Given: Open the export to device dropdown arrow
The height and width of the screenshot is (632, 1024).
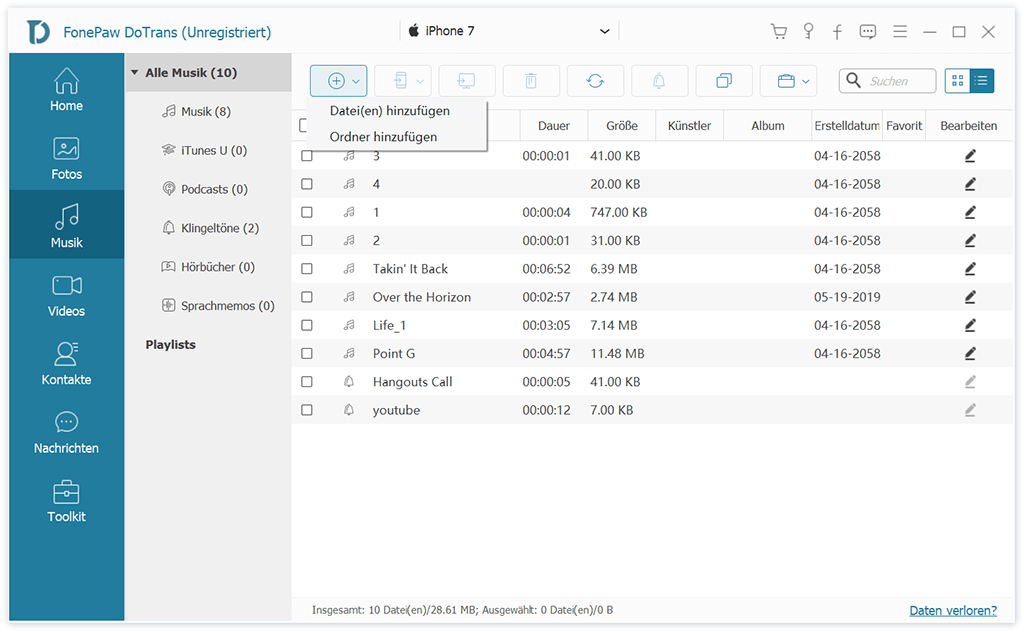Looking at the screenshot, I should (420, 82).
